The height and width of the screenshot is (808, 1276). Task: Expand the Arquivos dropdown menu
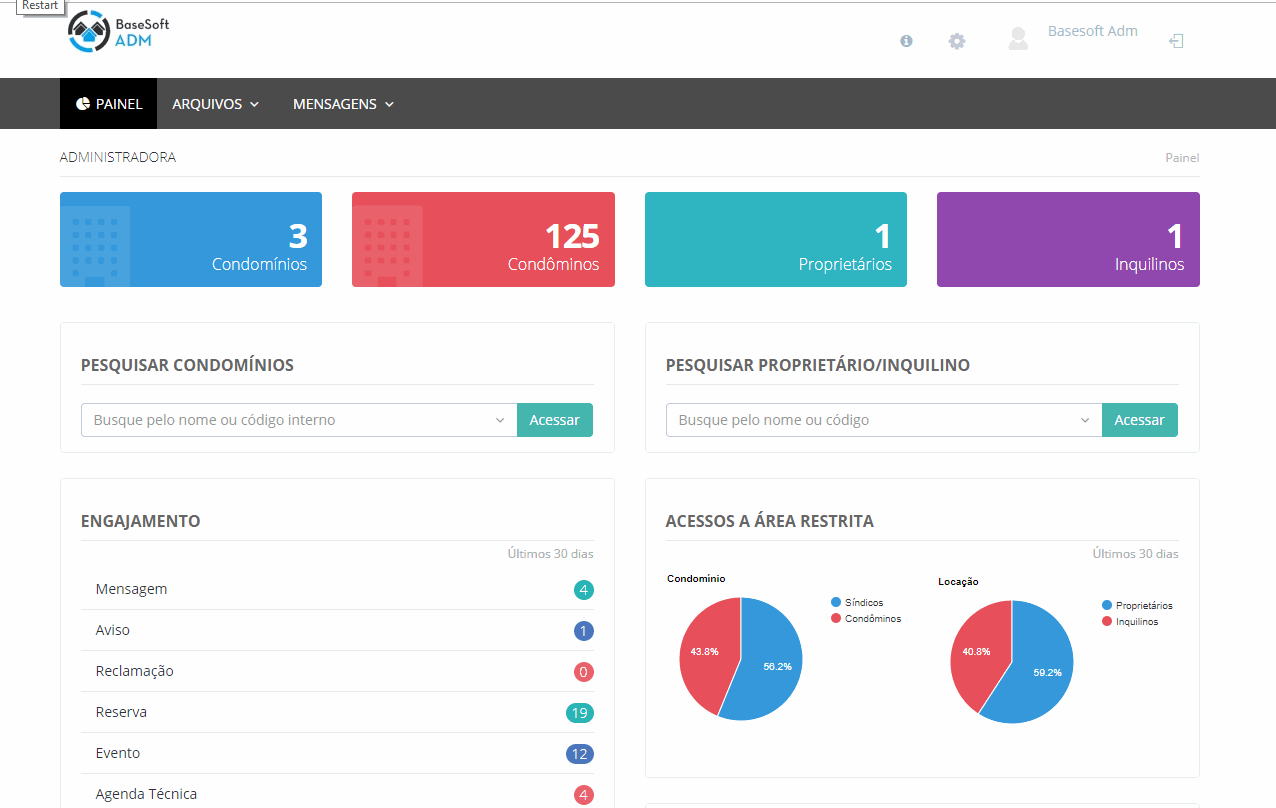(x=215, y=104)
